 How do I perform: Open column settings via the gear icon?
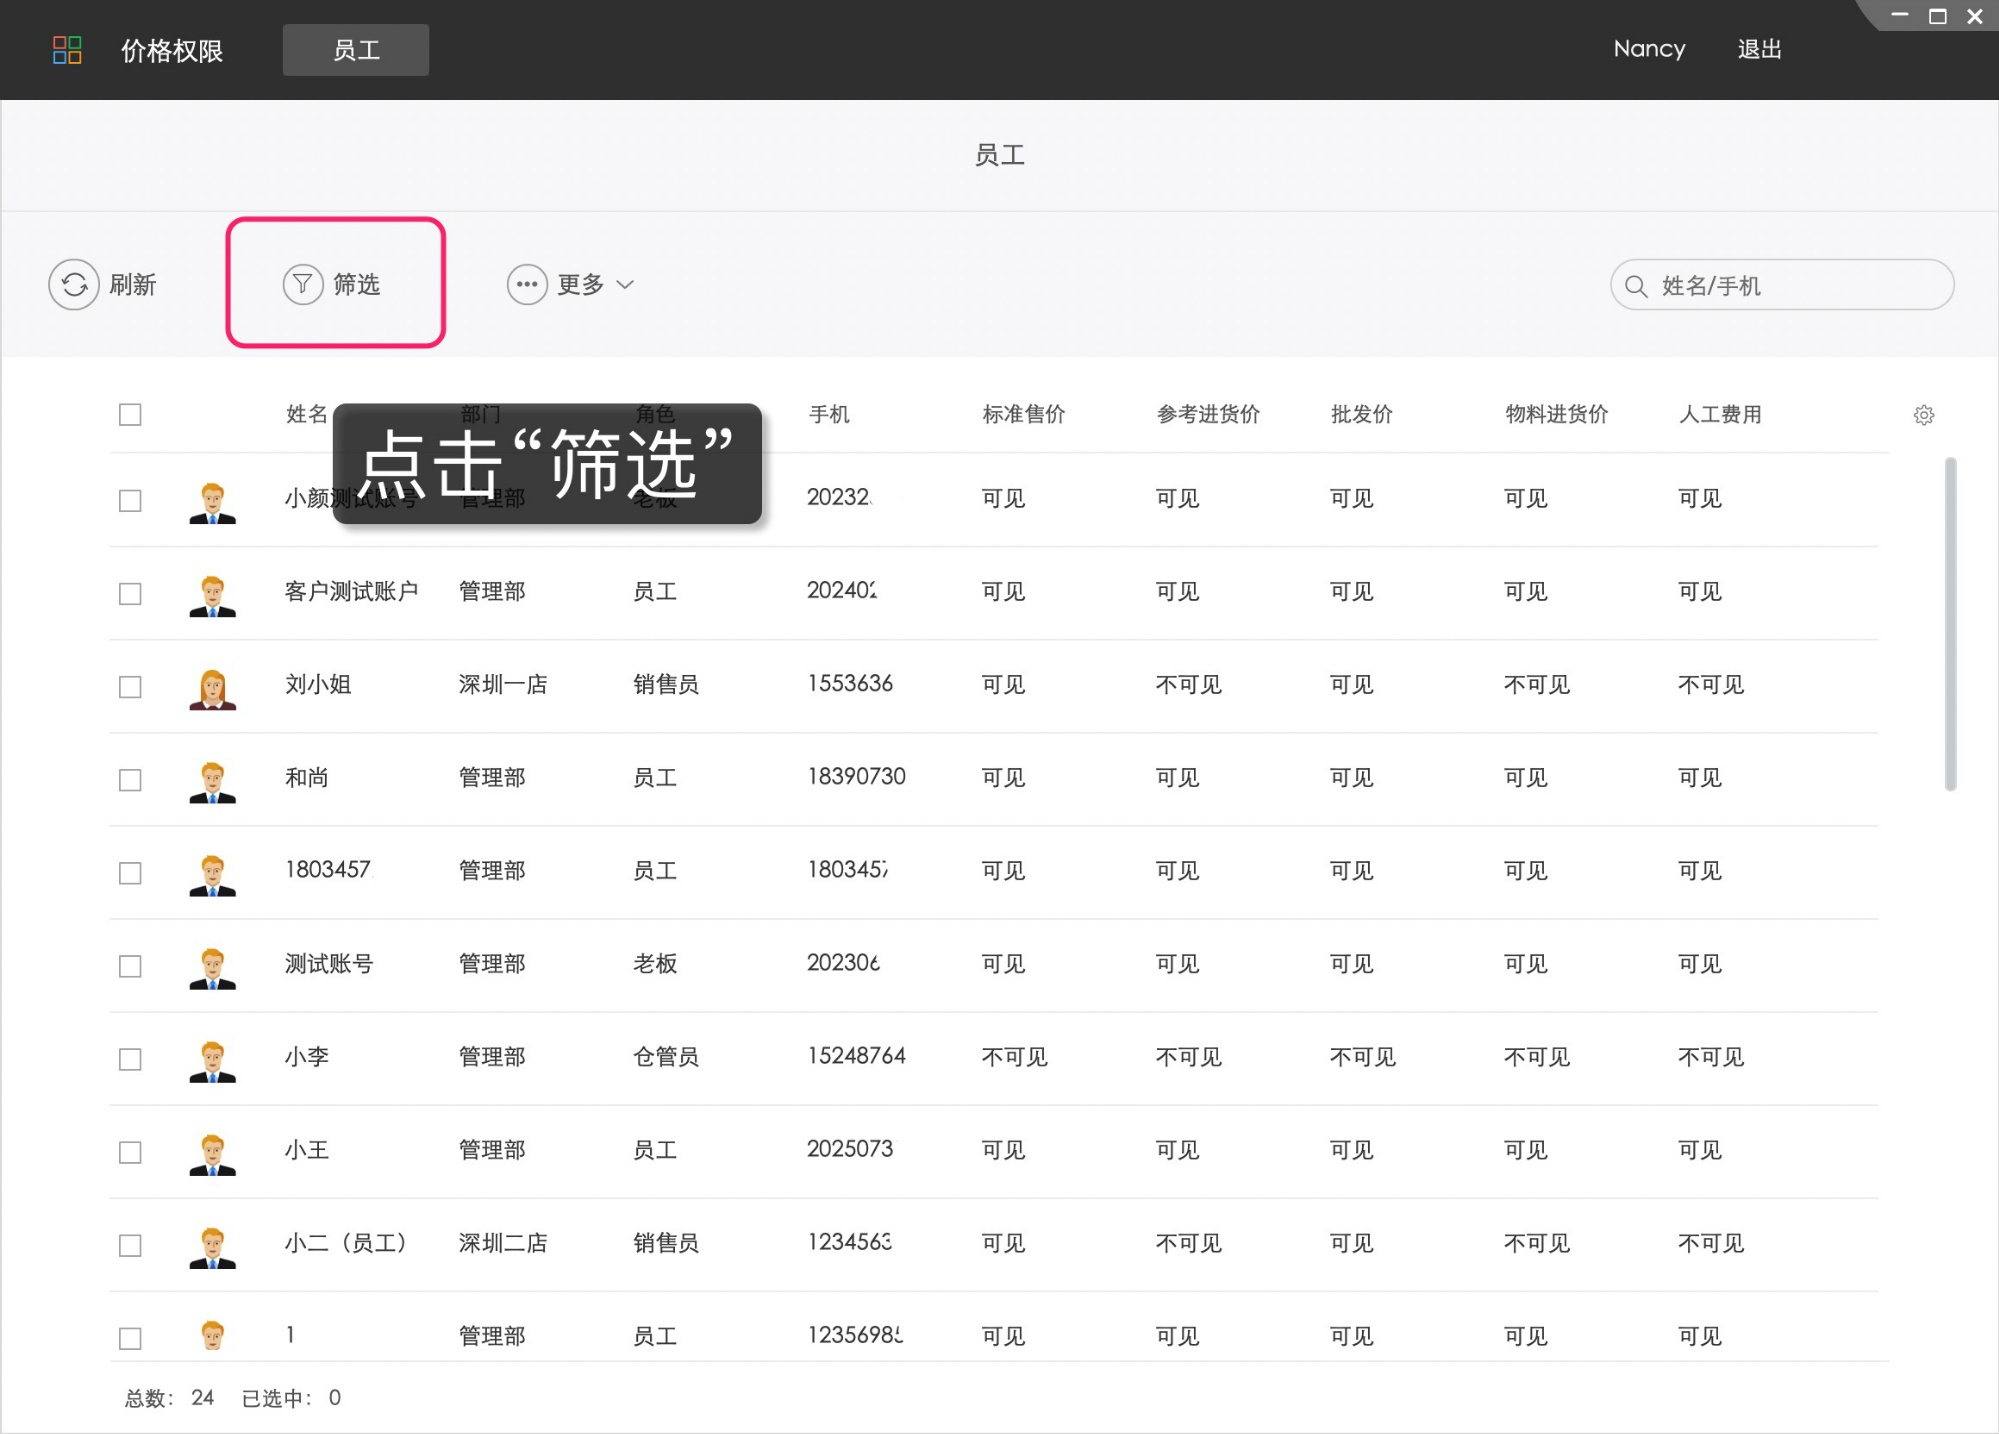[x=1924, y=414]
